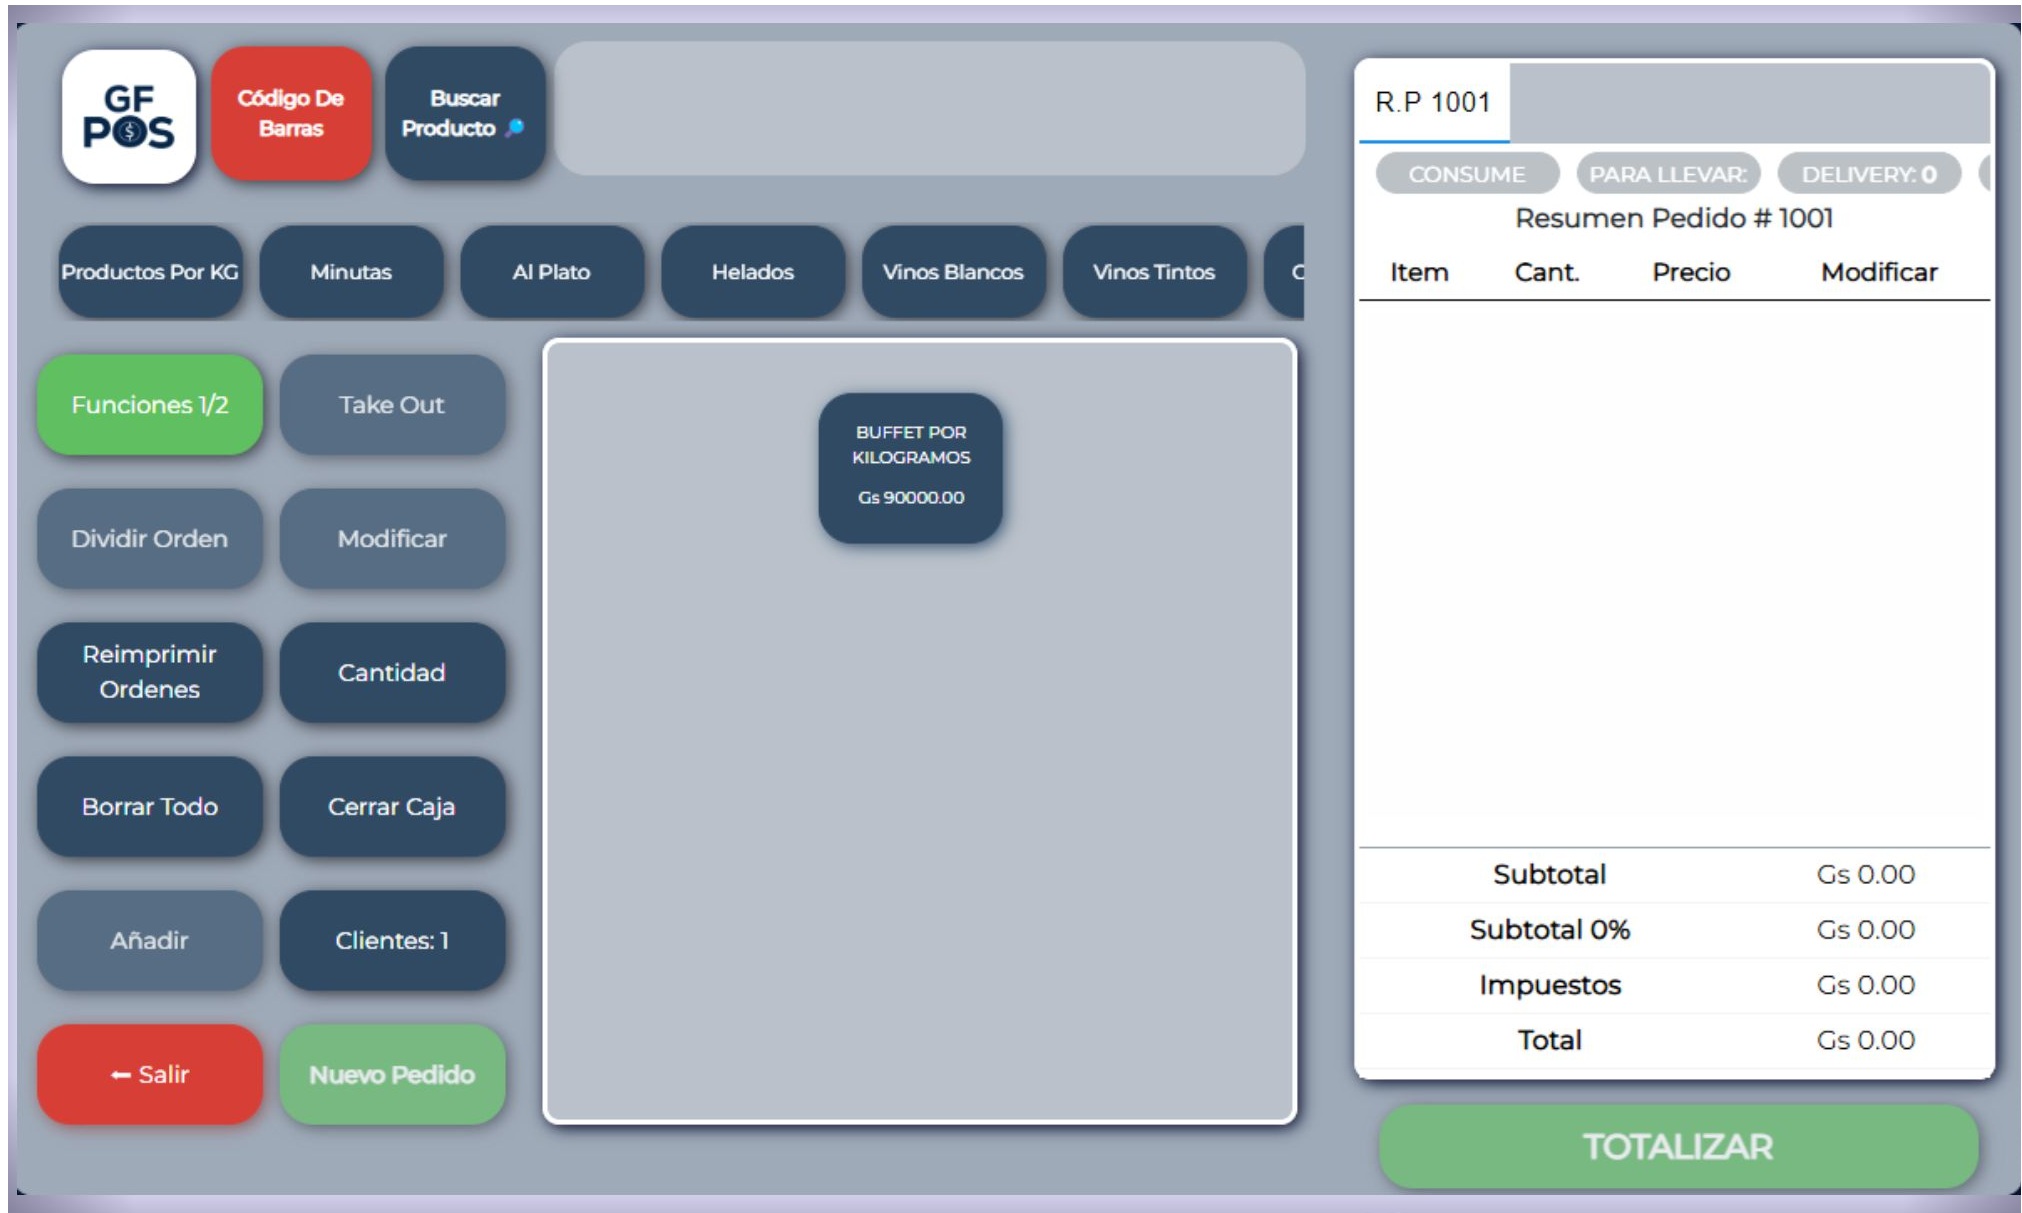Click Cerrar Caja button
Image resolution: width=2022 pixels, height=1213 pixels.
pos(392,806)
